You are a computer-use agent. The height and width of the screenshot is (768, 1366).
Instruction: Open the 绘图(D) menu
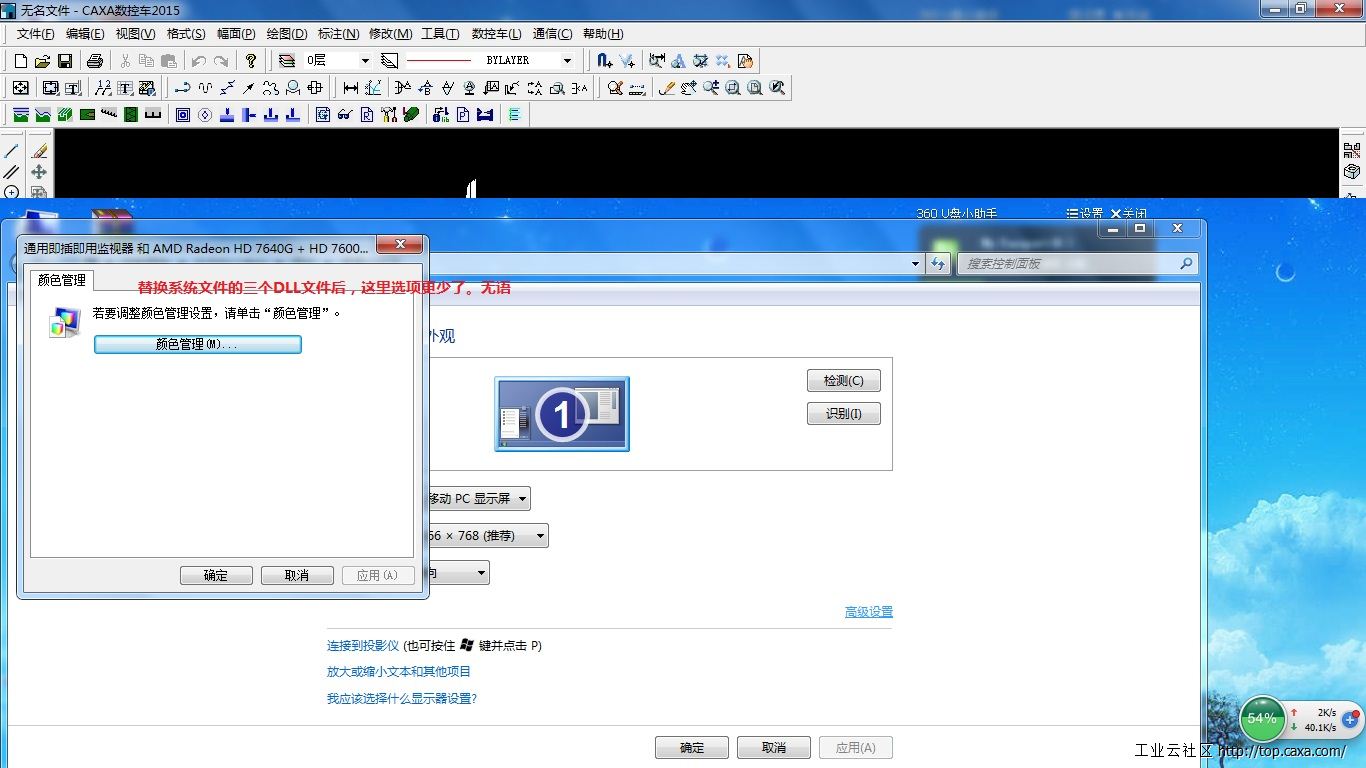(286, 34)
